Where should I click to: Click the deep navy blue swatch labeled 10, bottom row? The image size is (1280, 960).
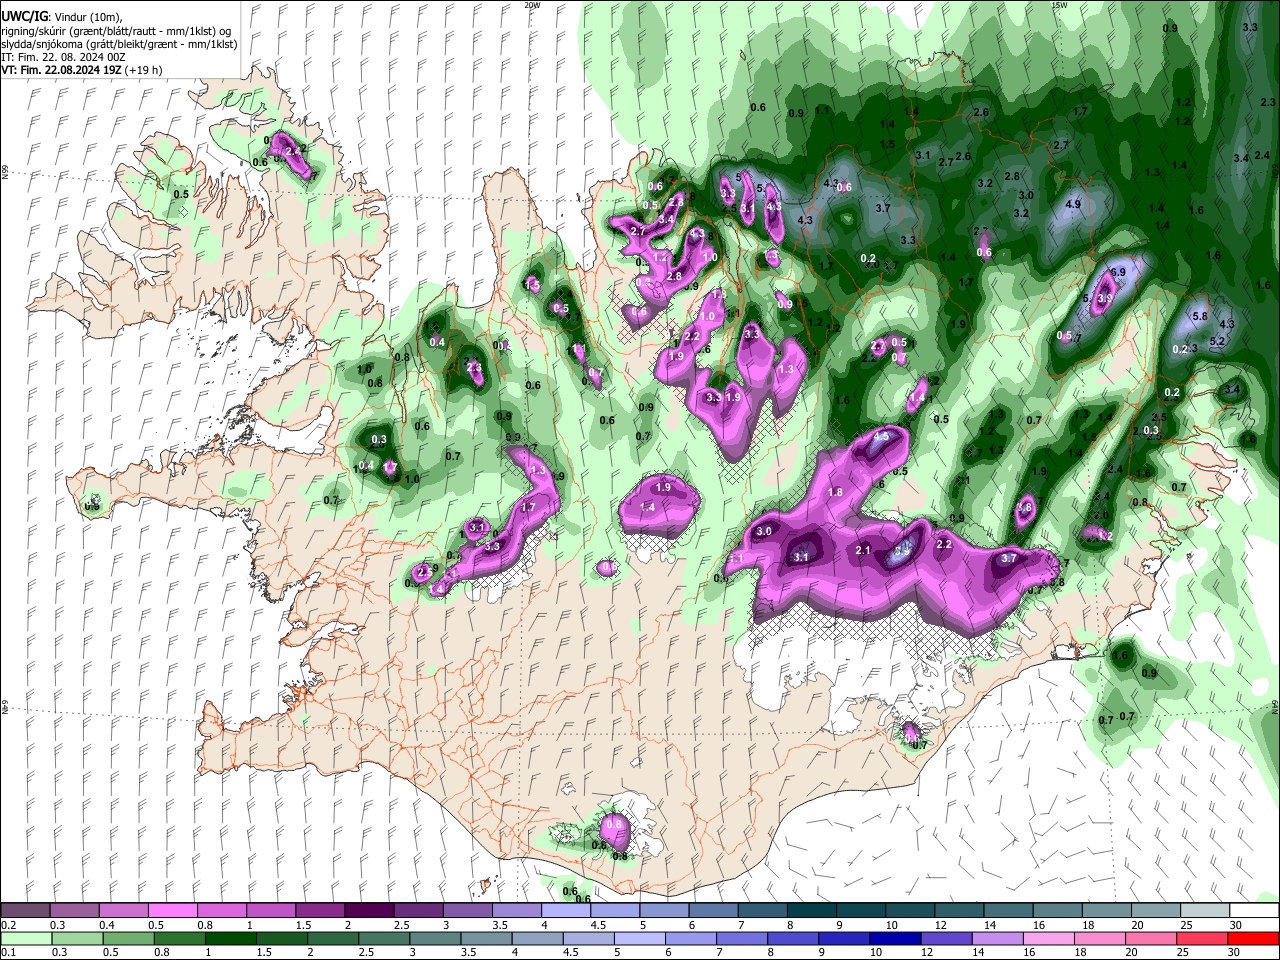pyautogui.click(x=896, y=938)
